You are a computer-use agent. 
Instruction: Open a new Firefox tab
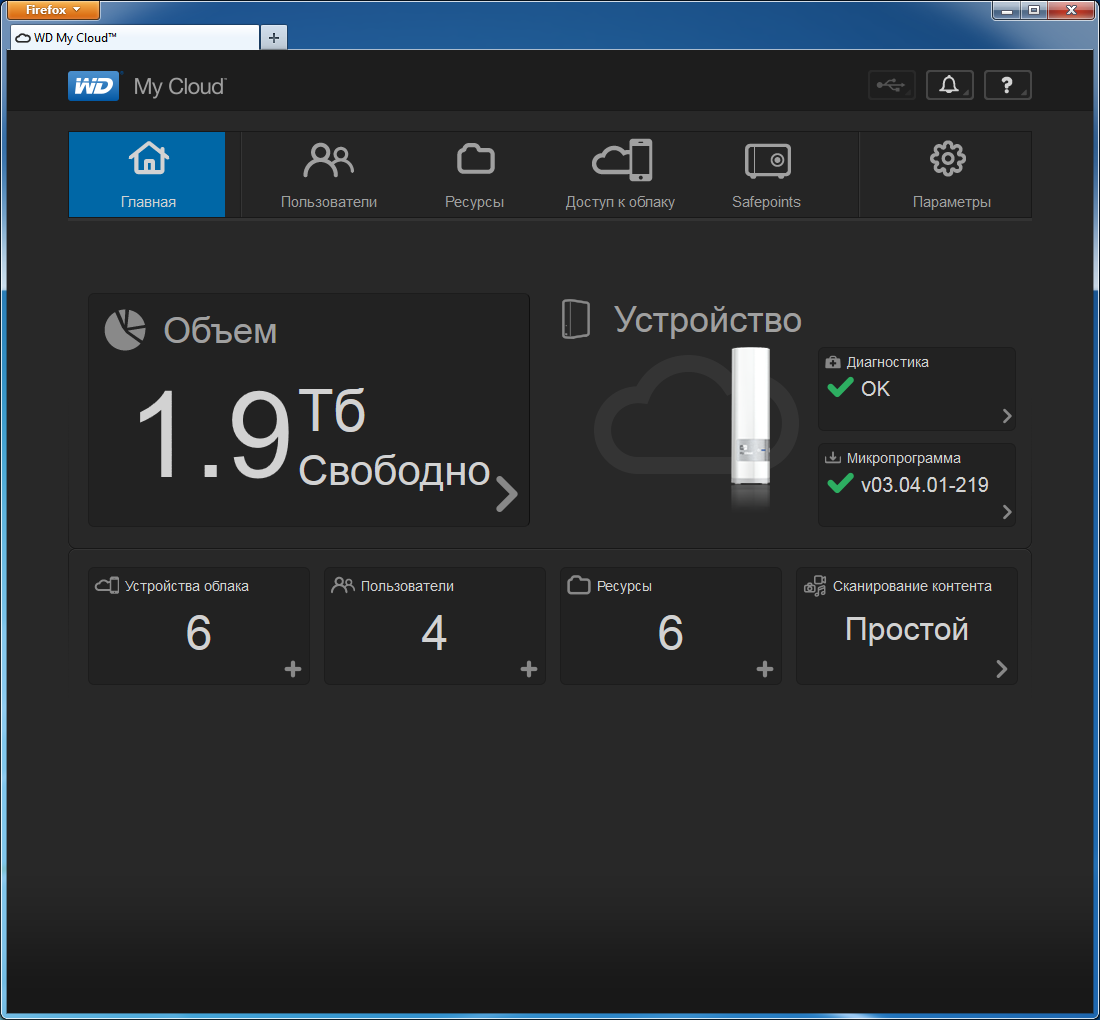(x=274, y=37)
